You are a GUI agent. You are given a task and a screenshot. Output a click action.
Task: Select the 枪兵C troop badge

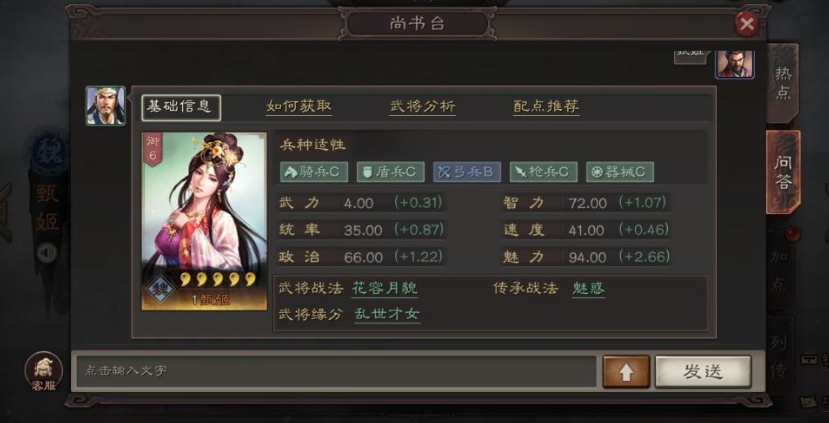click(544, 172)
